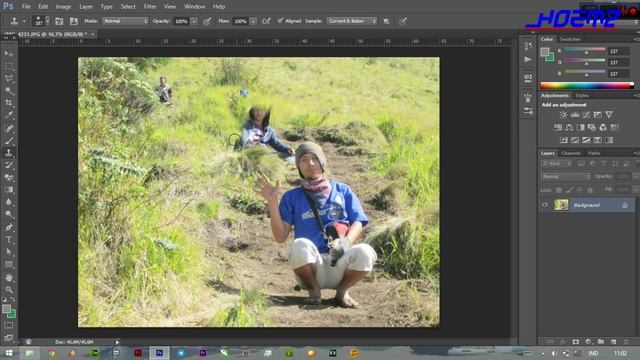Select the Pen tool
This screenshot has width=640, height=360.
pyautogui.click(x=9, y=227)
